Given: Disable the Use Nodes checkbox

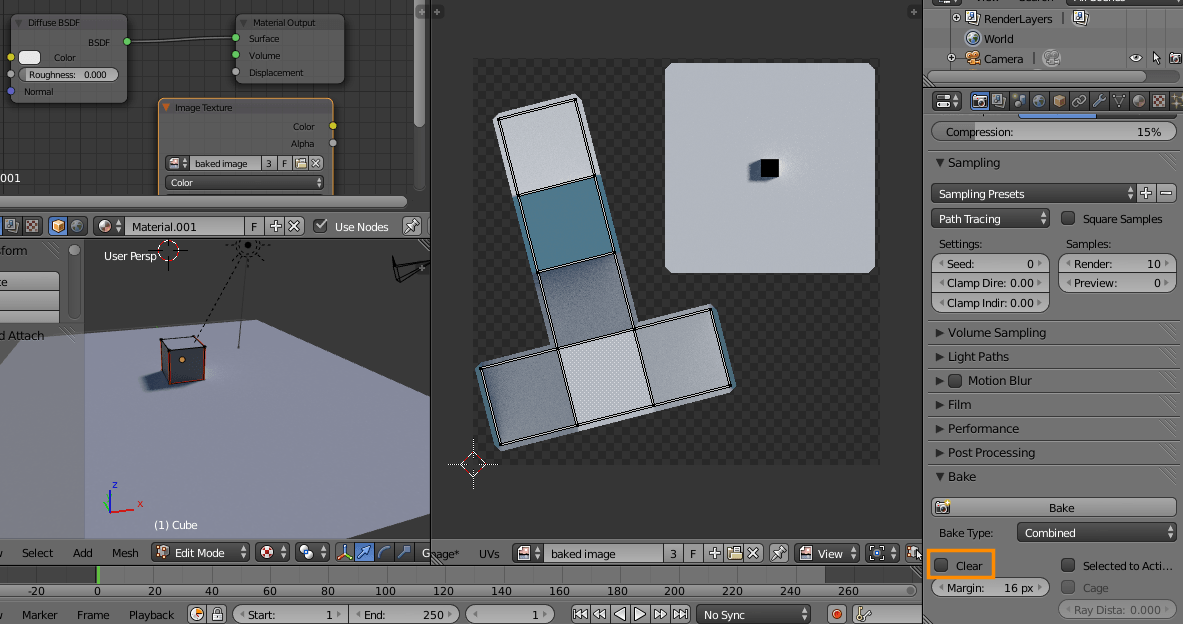Looking at the screenshot, I should click(x=320, y=226).
